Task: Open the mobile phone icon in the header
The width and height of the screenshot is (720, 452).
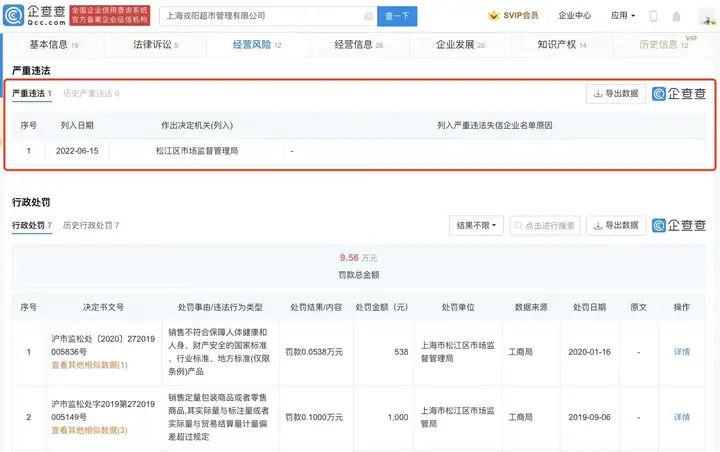Action: tap(653, 17)
